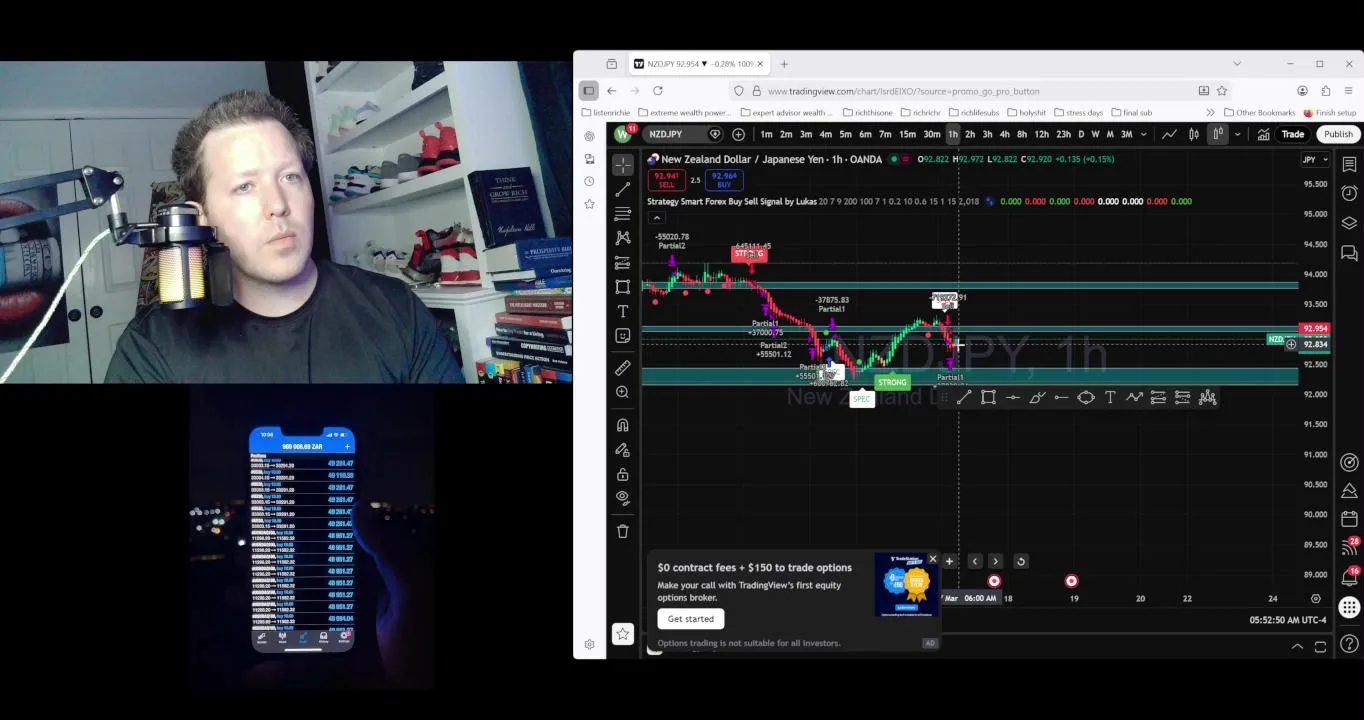Click the compare or add symbol plus
The height and width of the screenshot is (720, 1364).
point(738,134)
